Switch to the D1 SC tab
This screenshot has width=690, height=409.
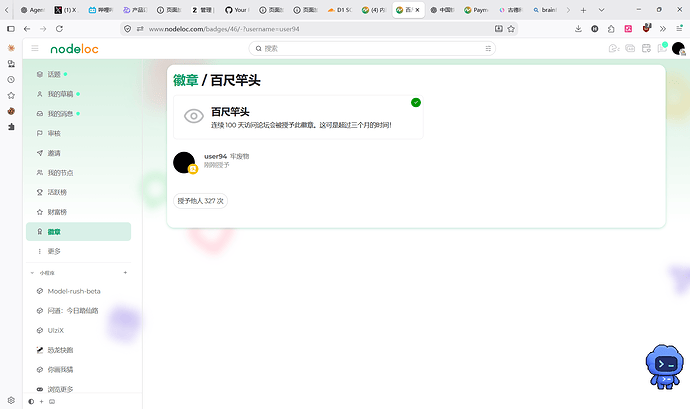[x=340, y=10]
